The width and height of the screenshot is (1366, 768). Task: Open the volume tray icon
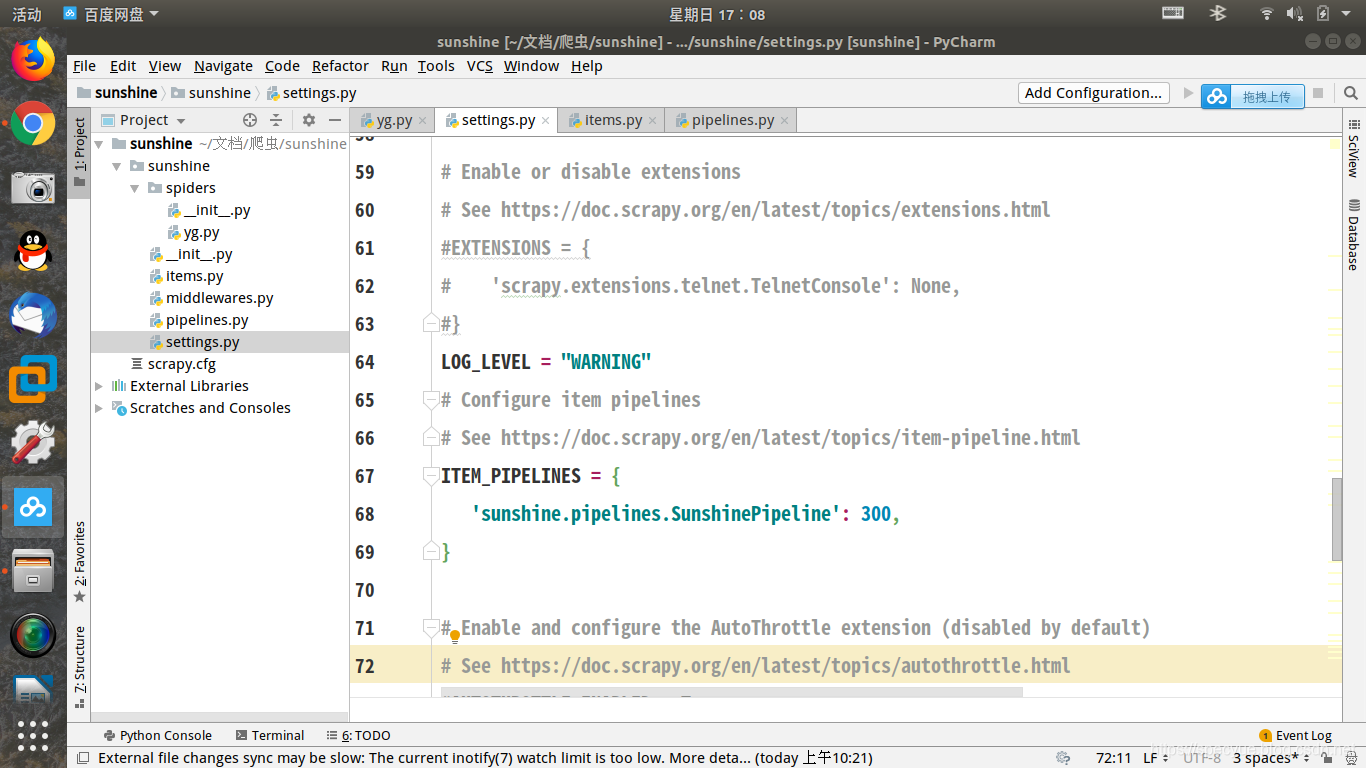(1294, 13)
